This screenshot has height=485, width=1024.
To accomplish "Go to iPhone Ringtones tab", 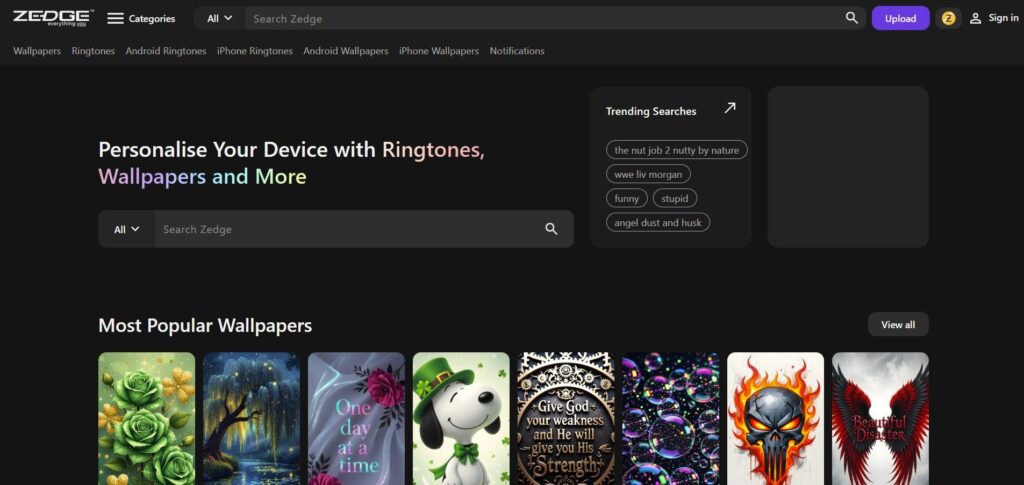I will (x=254, y=51).
